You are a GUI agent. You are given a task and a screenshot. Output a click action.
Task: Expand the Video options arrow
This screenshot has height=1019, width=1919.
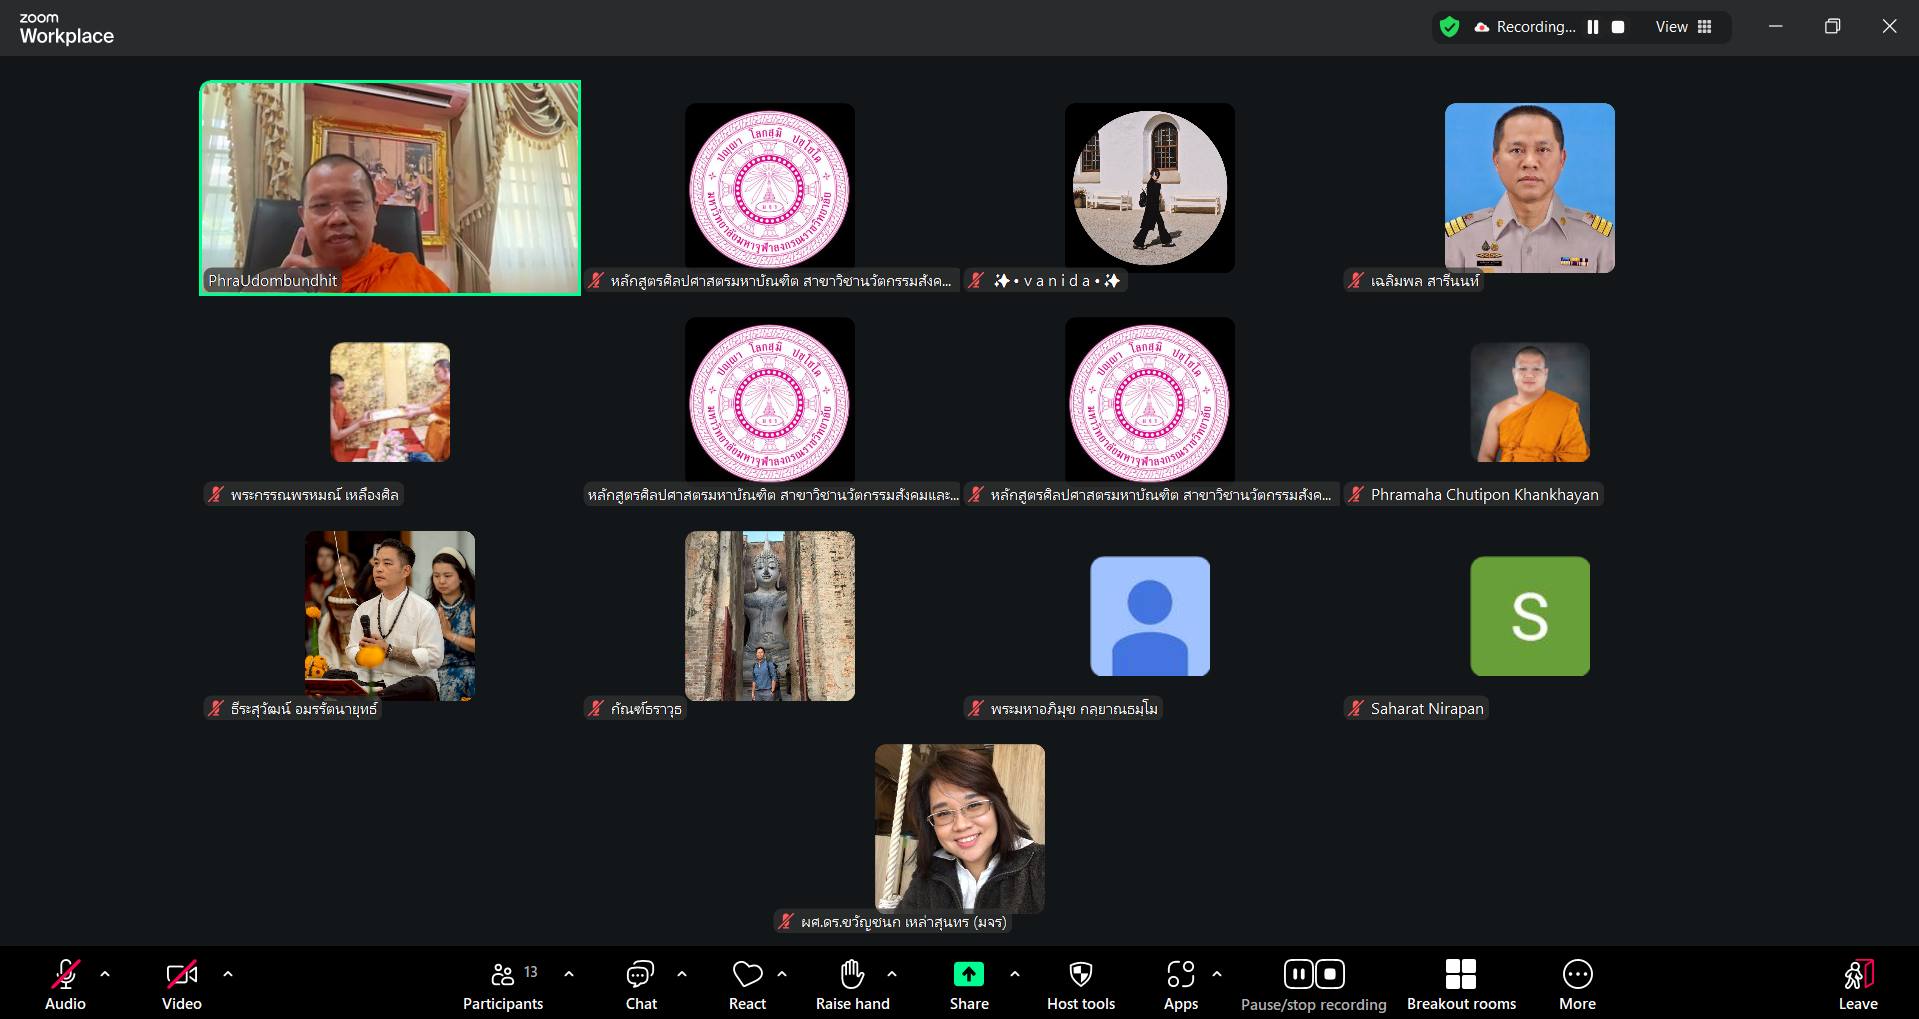[x=228, y=973]
